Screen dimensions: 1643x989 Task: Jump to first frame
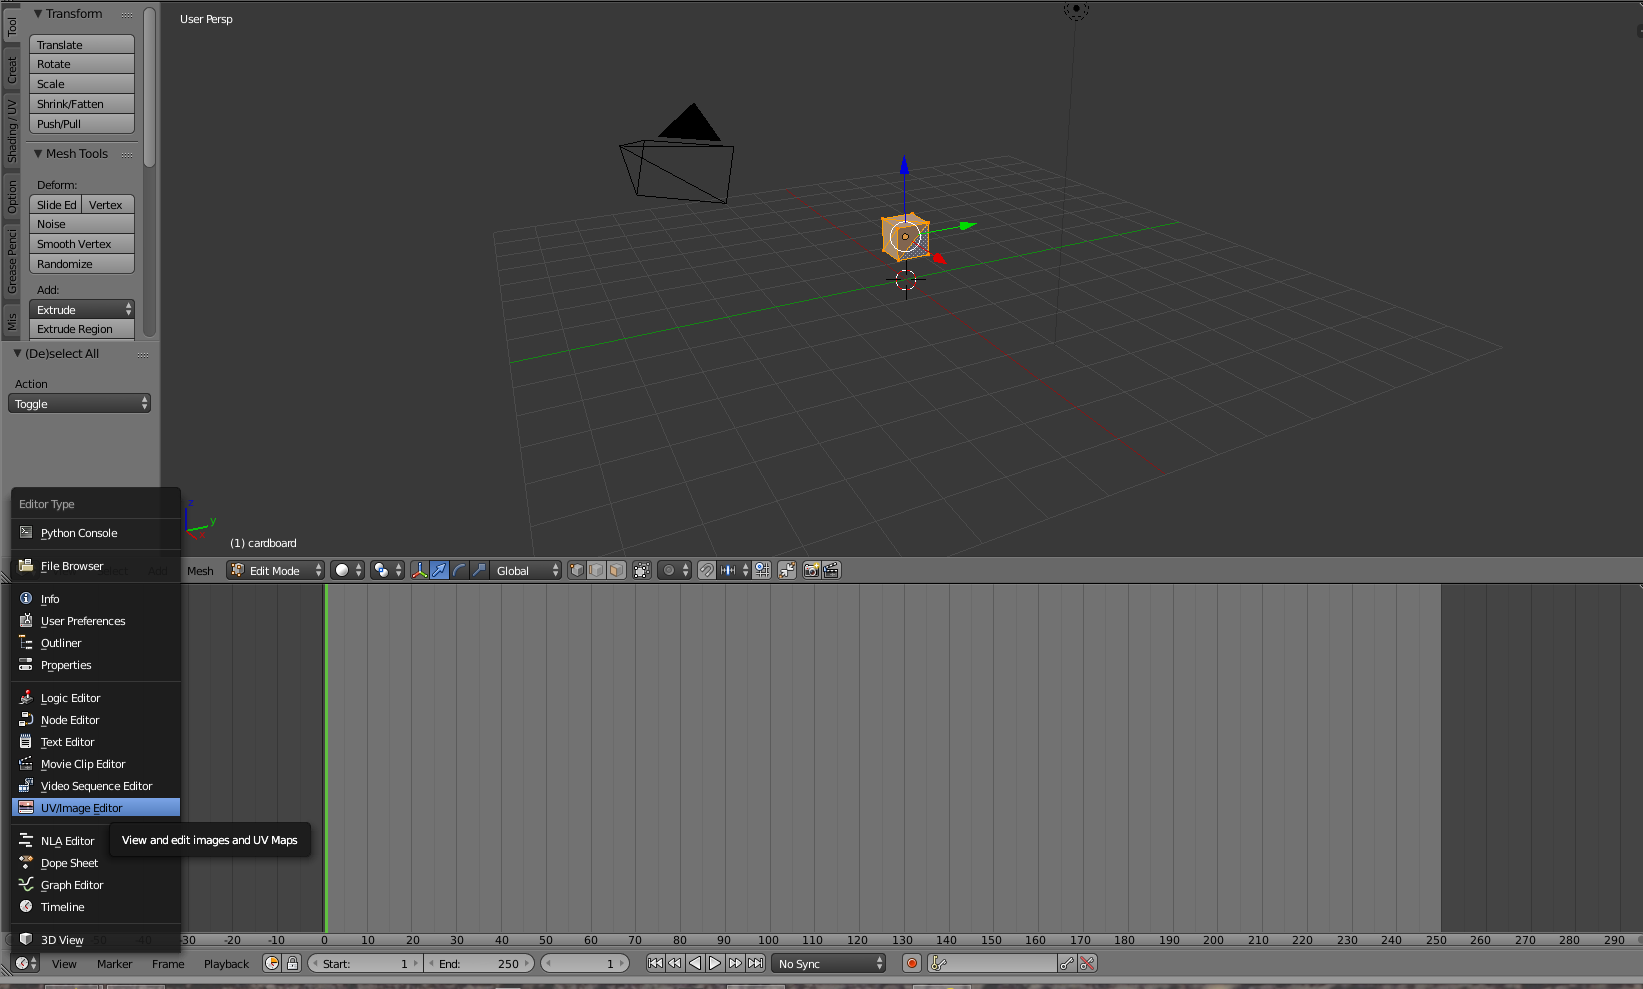coord(655,964)
